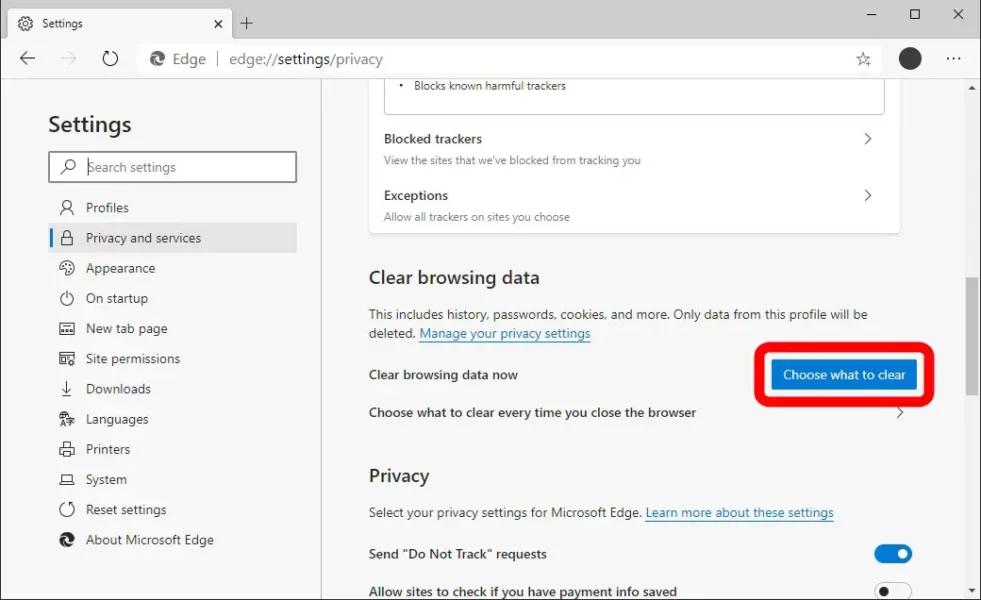
Task: Click the Search settings field
Action: (x=173, y=167)
